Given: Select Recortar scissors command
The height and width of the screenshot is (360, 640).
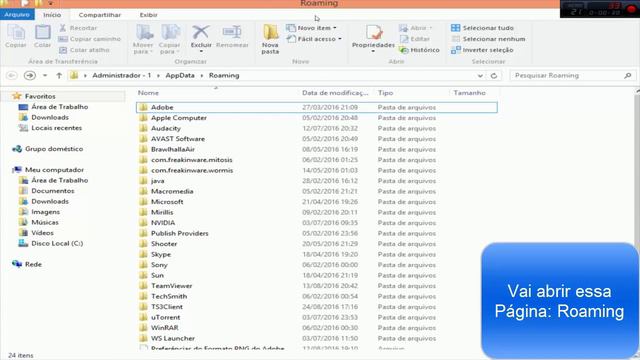Looking at the screenshot, I should point(78,28).
